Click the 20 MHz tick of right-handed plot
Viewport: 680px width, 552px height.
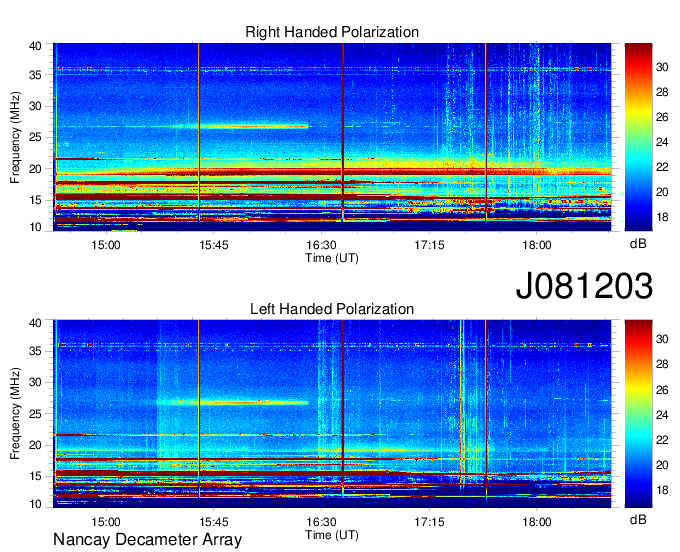pyautogui.click(x=35, y=169)
